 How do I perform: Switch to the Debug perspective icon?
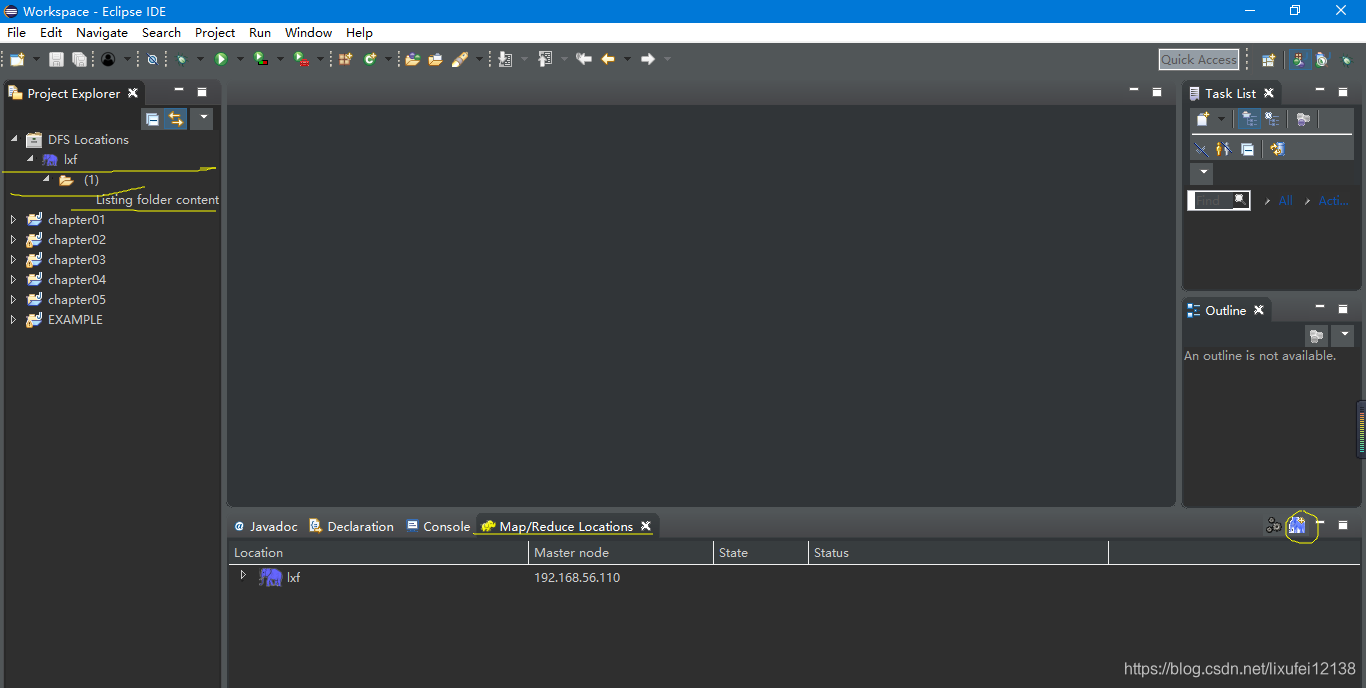pos(1345,60)
